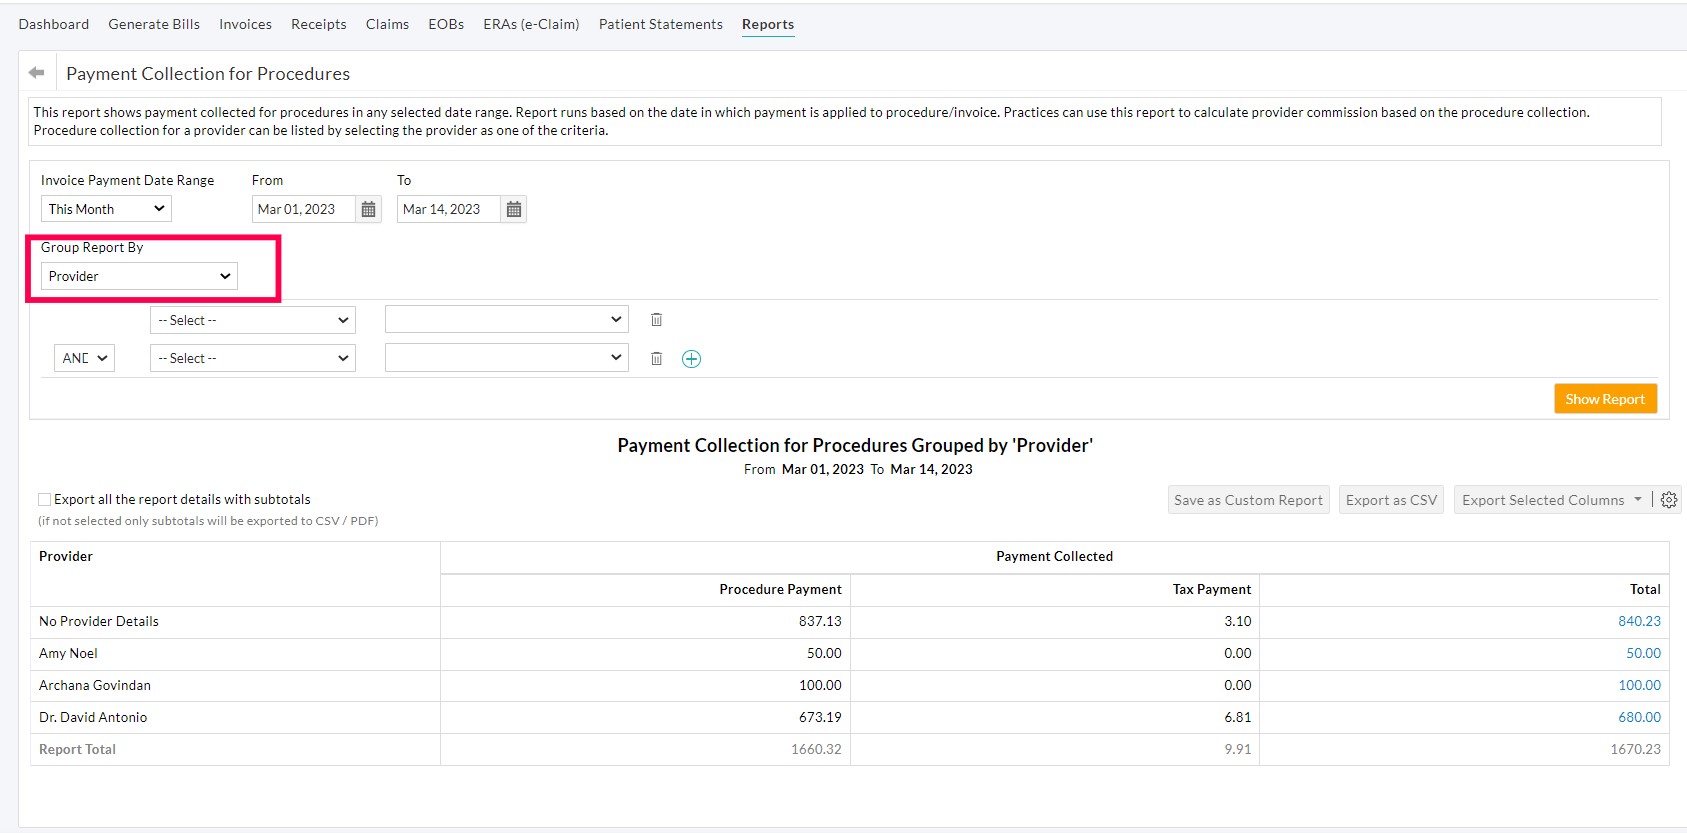
Task: Go back using the left arrow icon
Action: (x=37, y=73)
